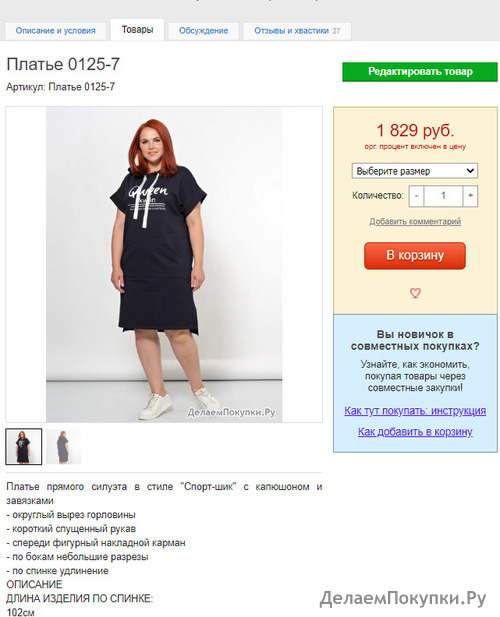Switch to the 'Товары' tab
Screen dimensions: 500x617
click(x=137, y=30)
